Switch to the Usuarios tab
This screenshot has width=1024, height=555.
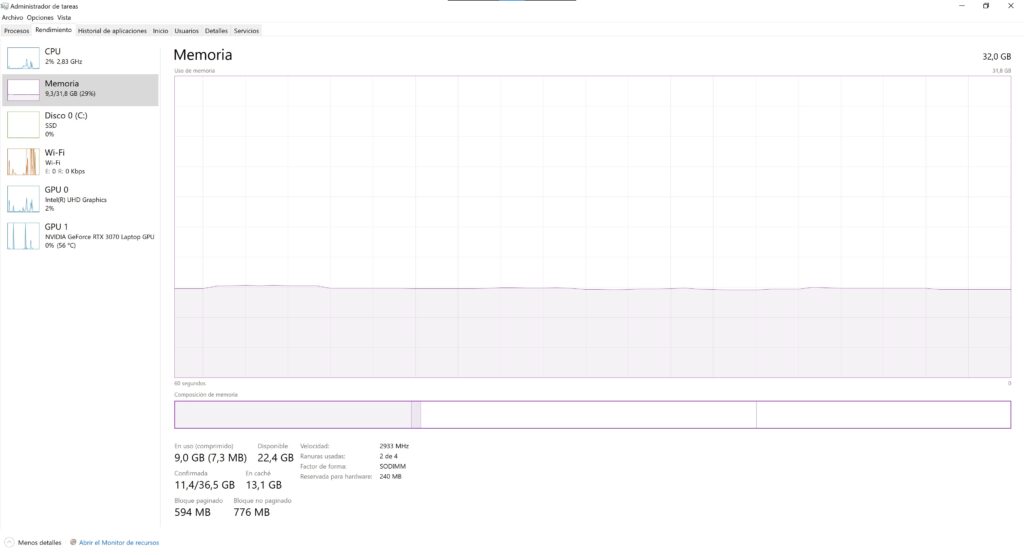(x=186, y=31)
